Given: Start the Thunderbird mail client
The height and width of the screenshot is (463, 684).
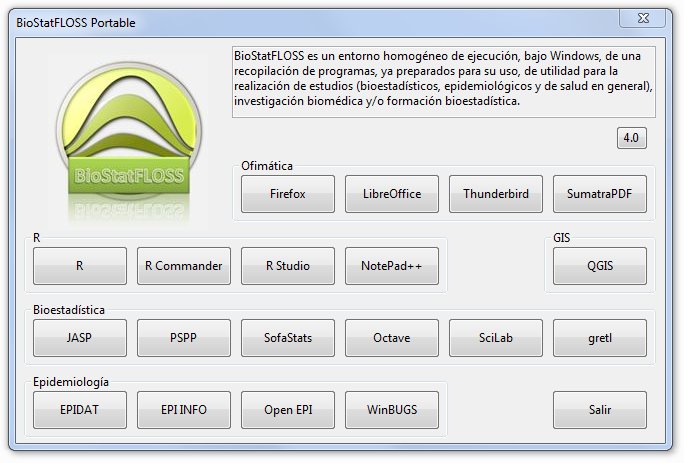Looking at the screenshot, I should click(x=496, y=194).
